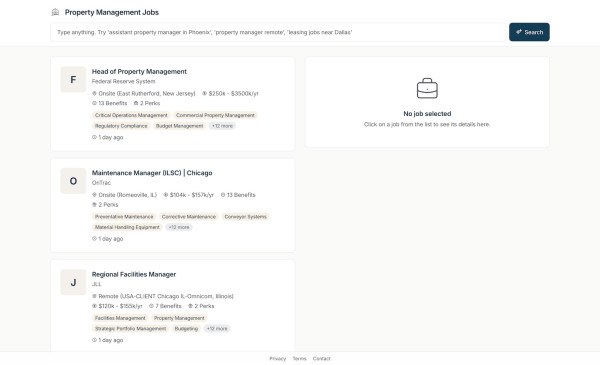
Task: Click location pin icon for East Rutherford job
Action: pos(95,93)
